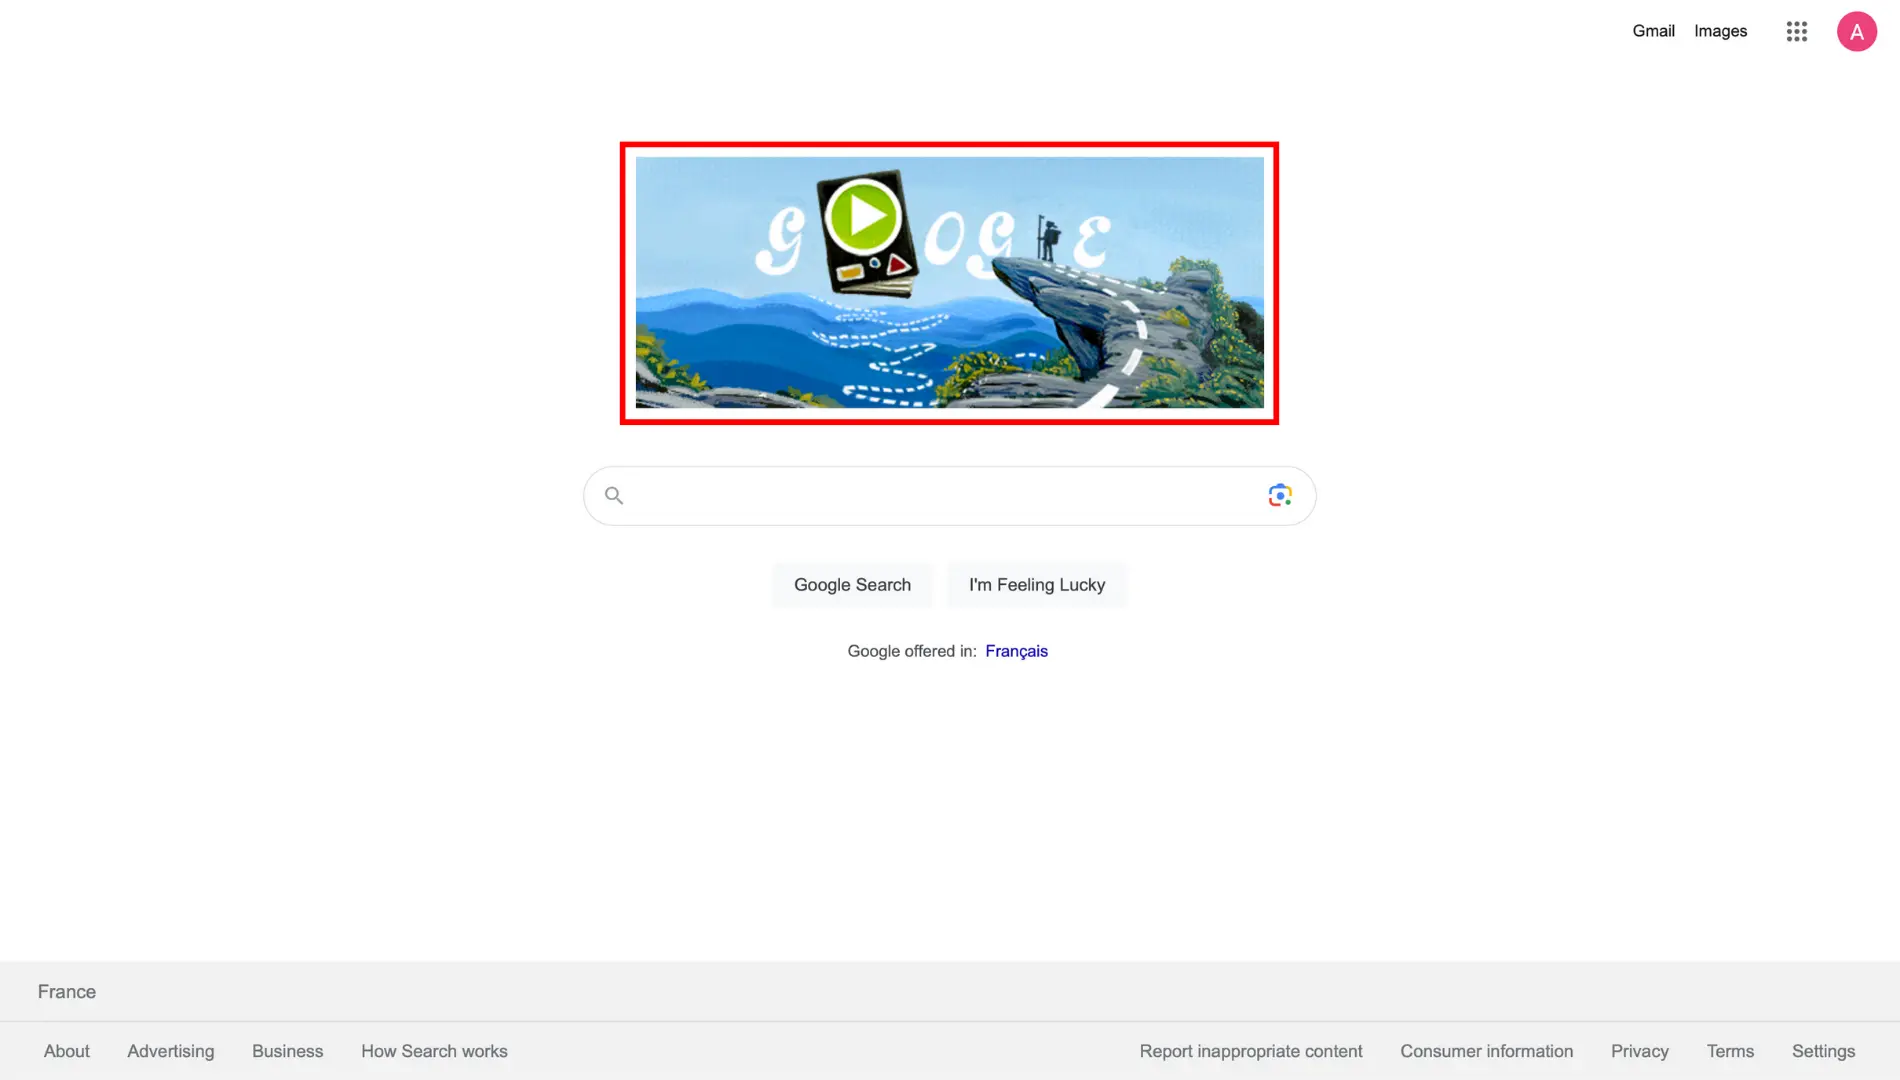Click the hiker figure in the Doodle

1048,238
